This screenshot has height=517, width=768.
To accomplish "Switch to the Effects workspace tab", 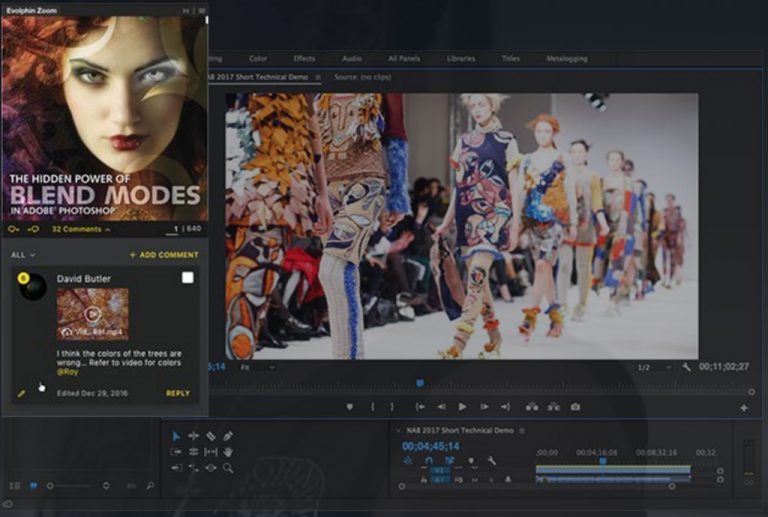I will 304,59.
